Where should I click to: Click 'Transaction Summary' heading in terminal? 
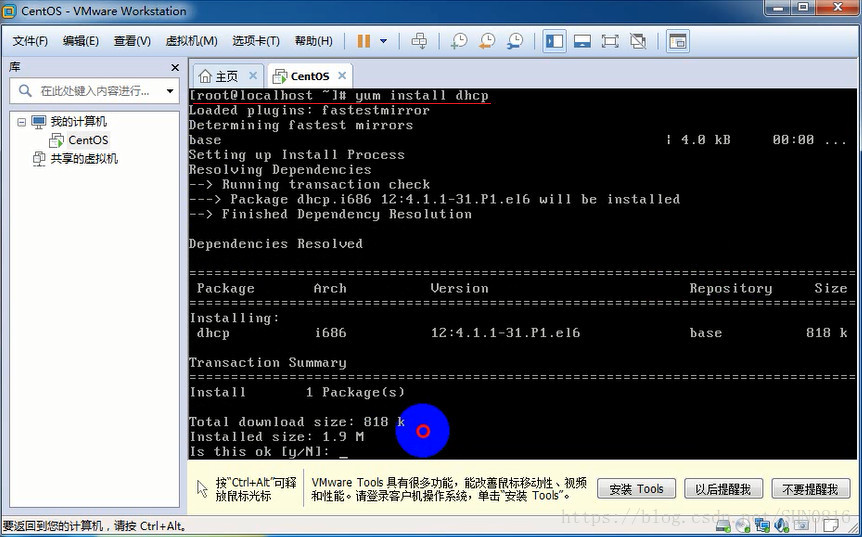click(x=268, y=363)
